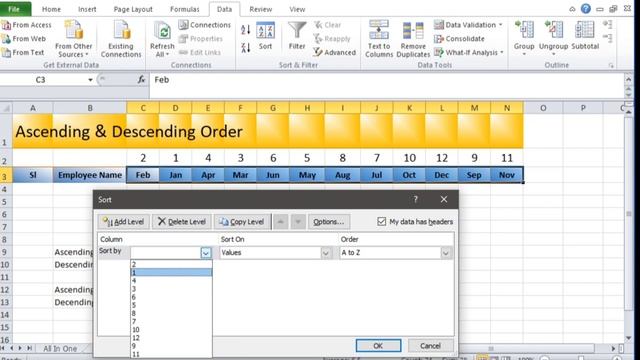Switch to the Home tab
Image resolution: width=640 pixels, height=360 pixels.
tap(51, 9)
